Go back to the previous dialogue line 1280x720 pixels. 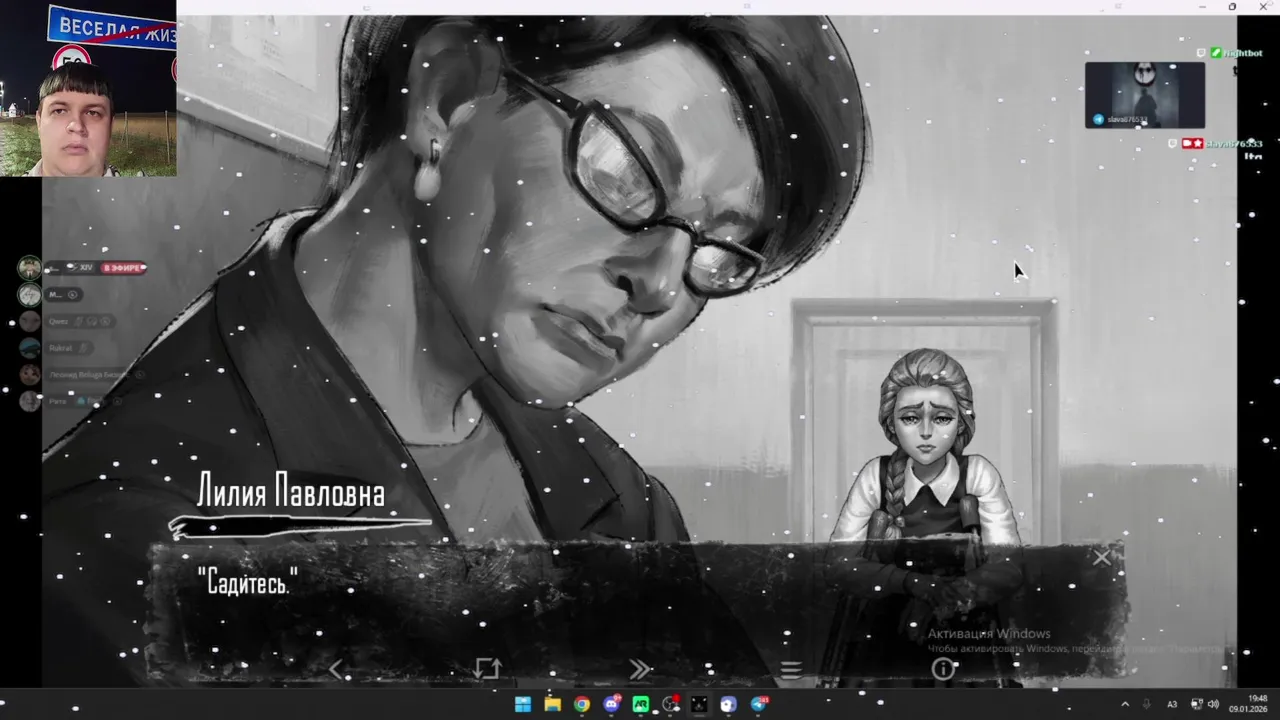tap(335, 670)
